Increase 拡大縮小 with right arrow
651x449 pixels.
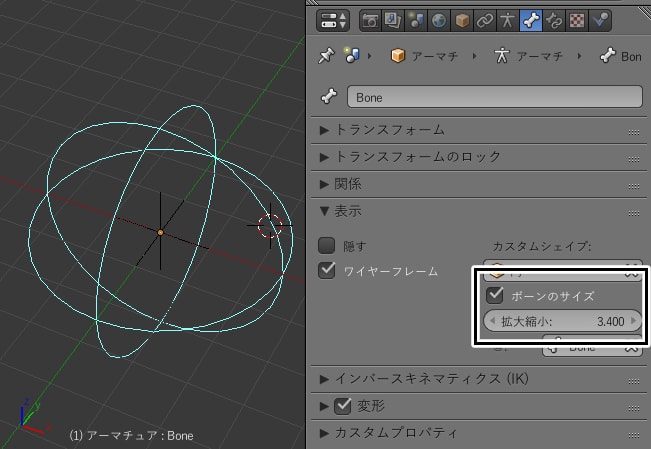tap(633, 321)
